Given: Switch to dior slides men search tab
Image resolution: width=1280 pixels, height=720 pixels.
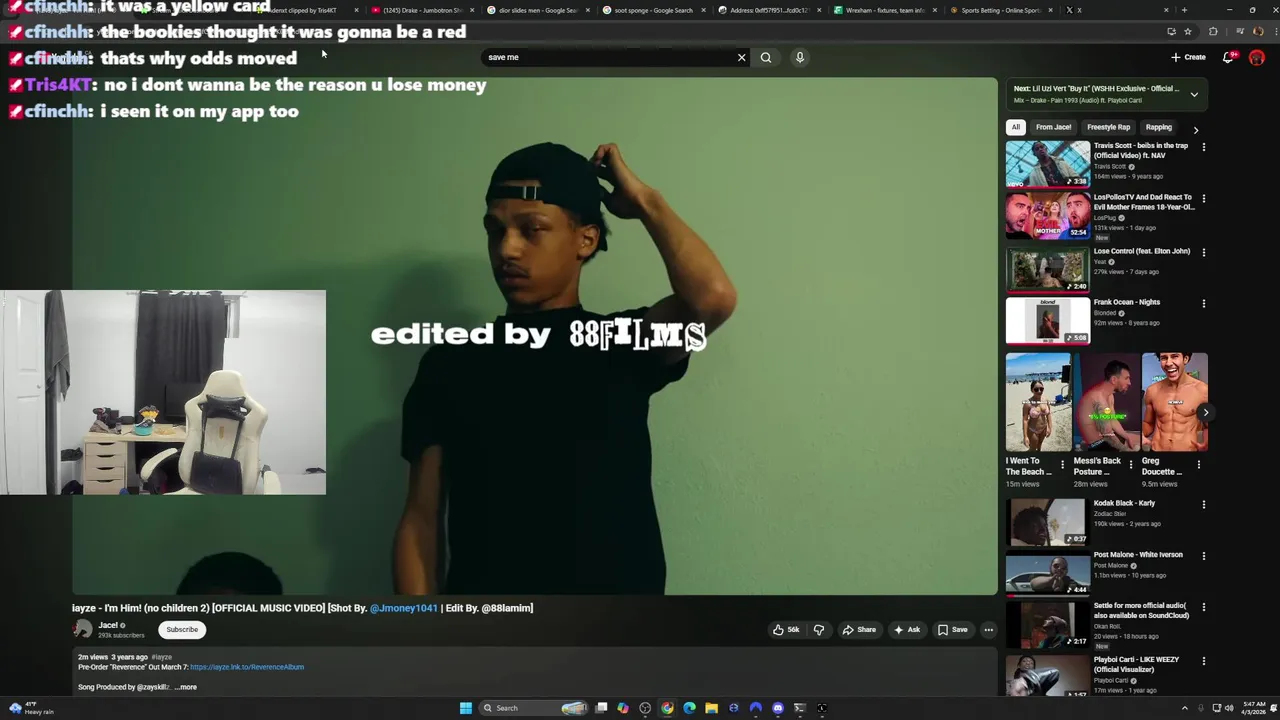Looking at the screenshot, I should point(536,10).
